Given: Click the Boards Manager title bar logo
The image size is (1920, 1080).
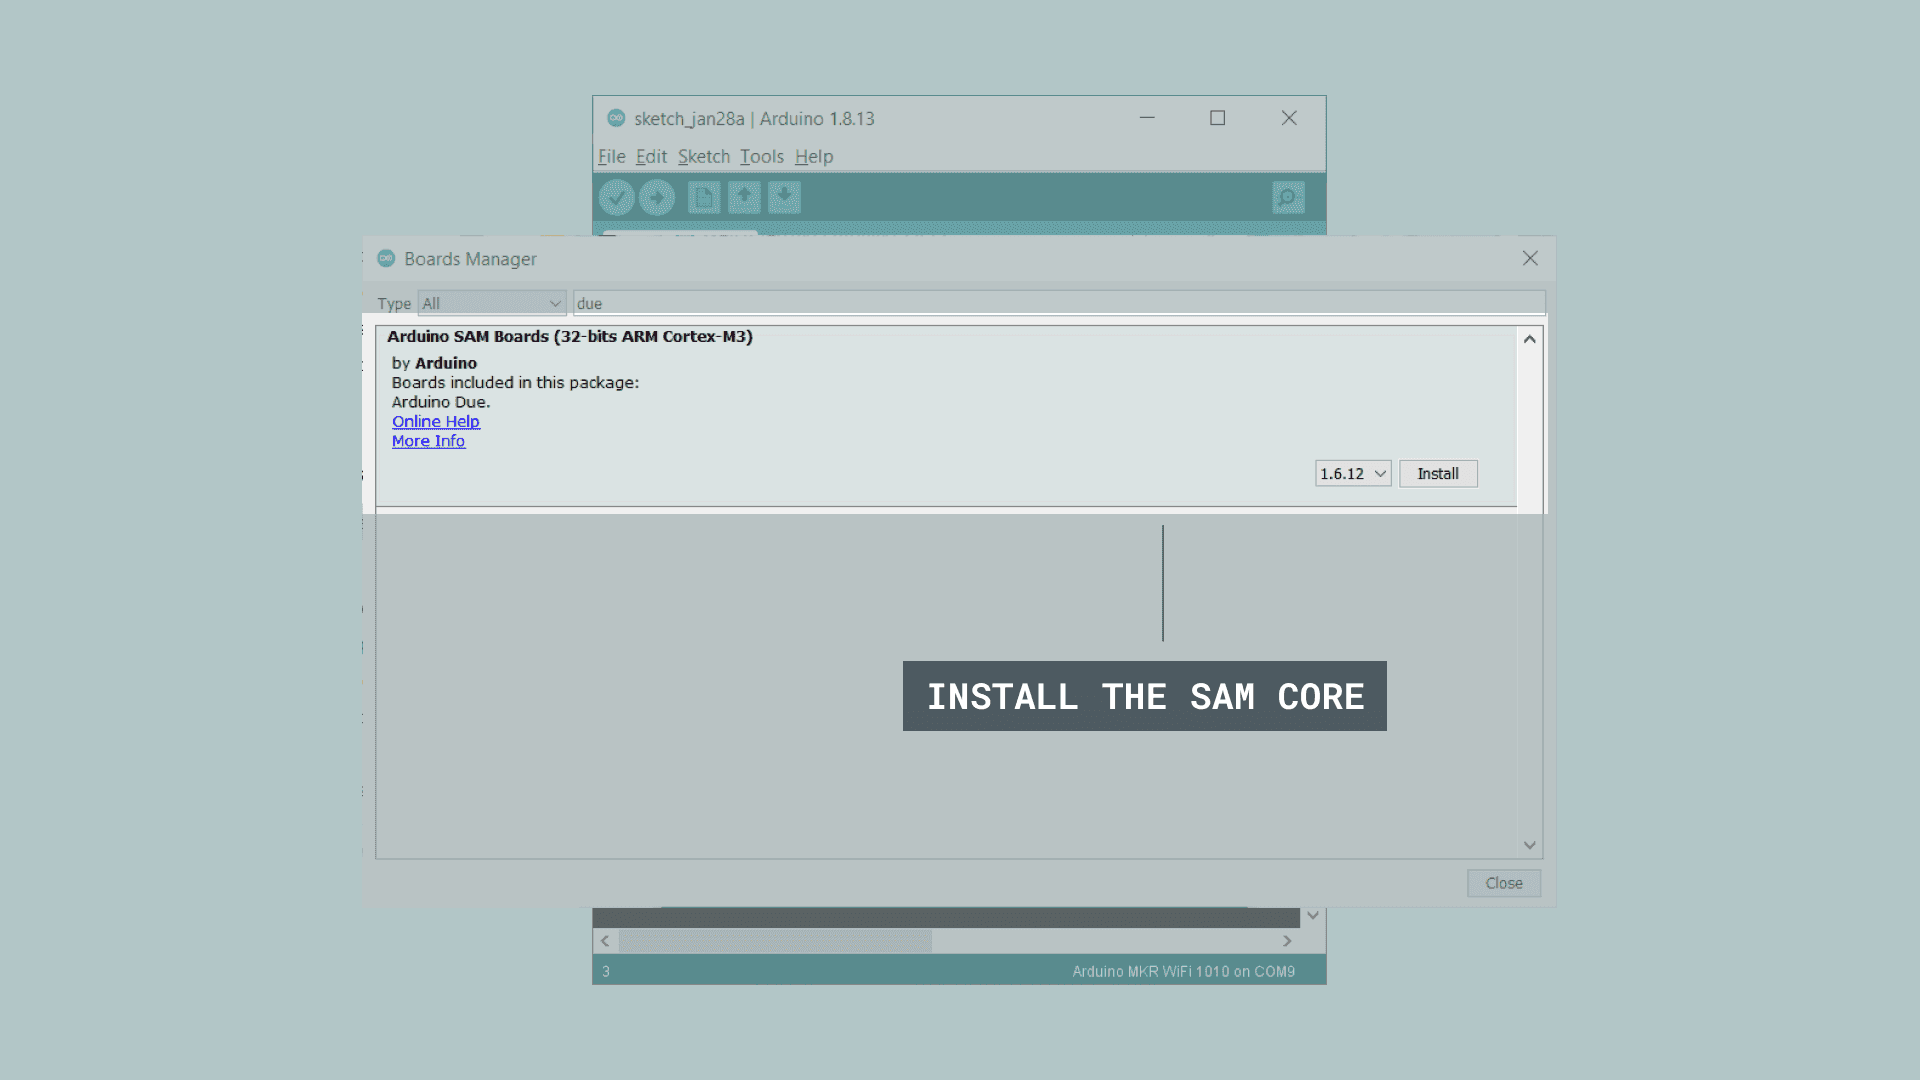Looking at the screenshot, I should tap(386, 259).
